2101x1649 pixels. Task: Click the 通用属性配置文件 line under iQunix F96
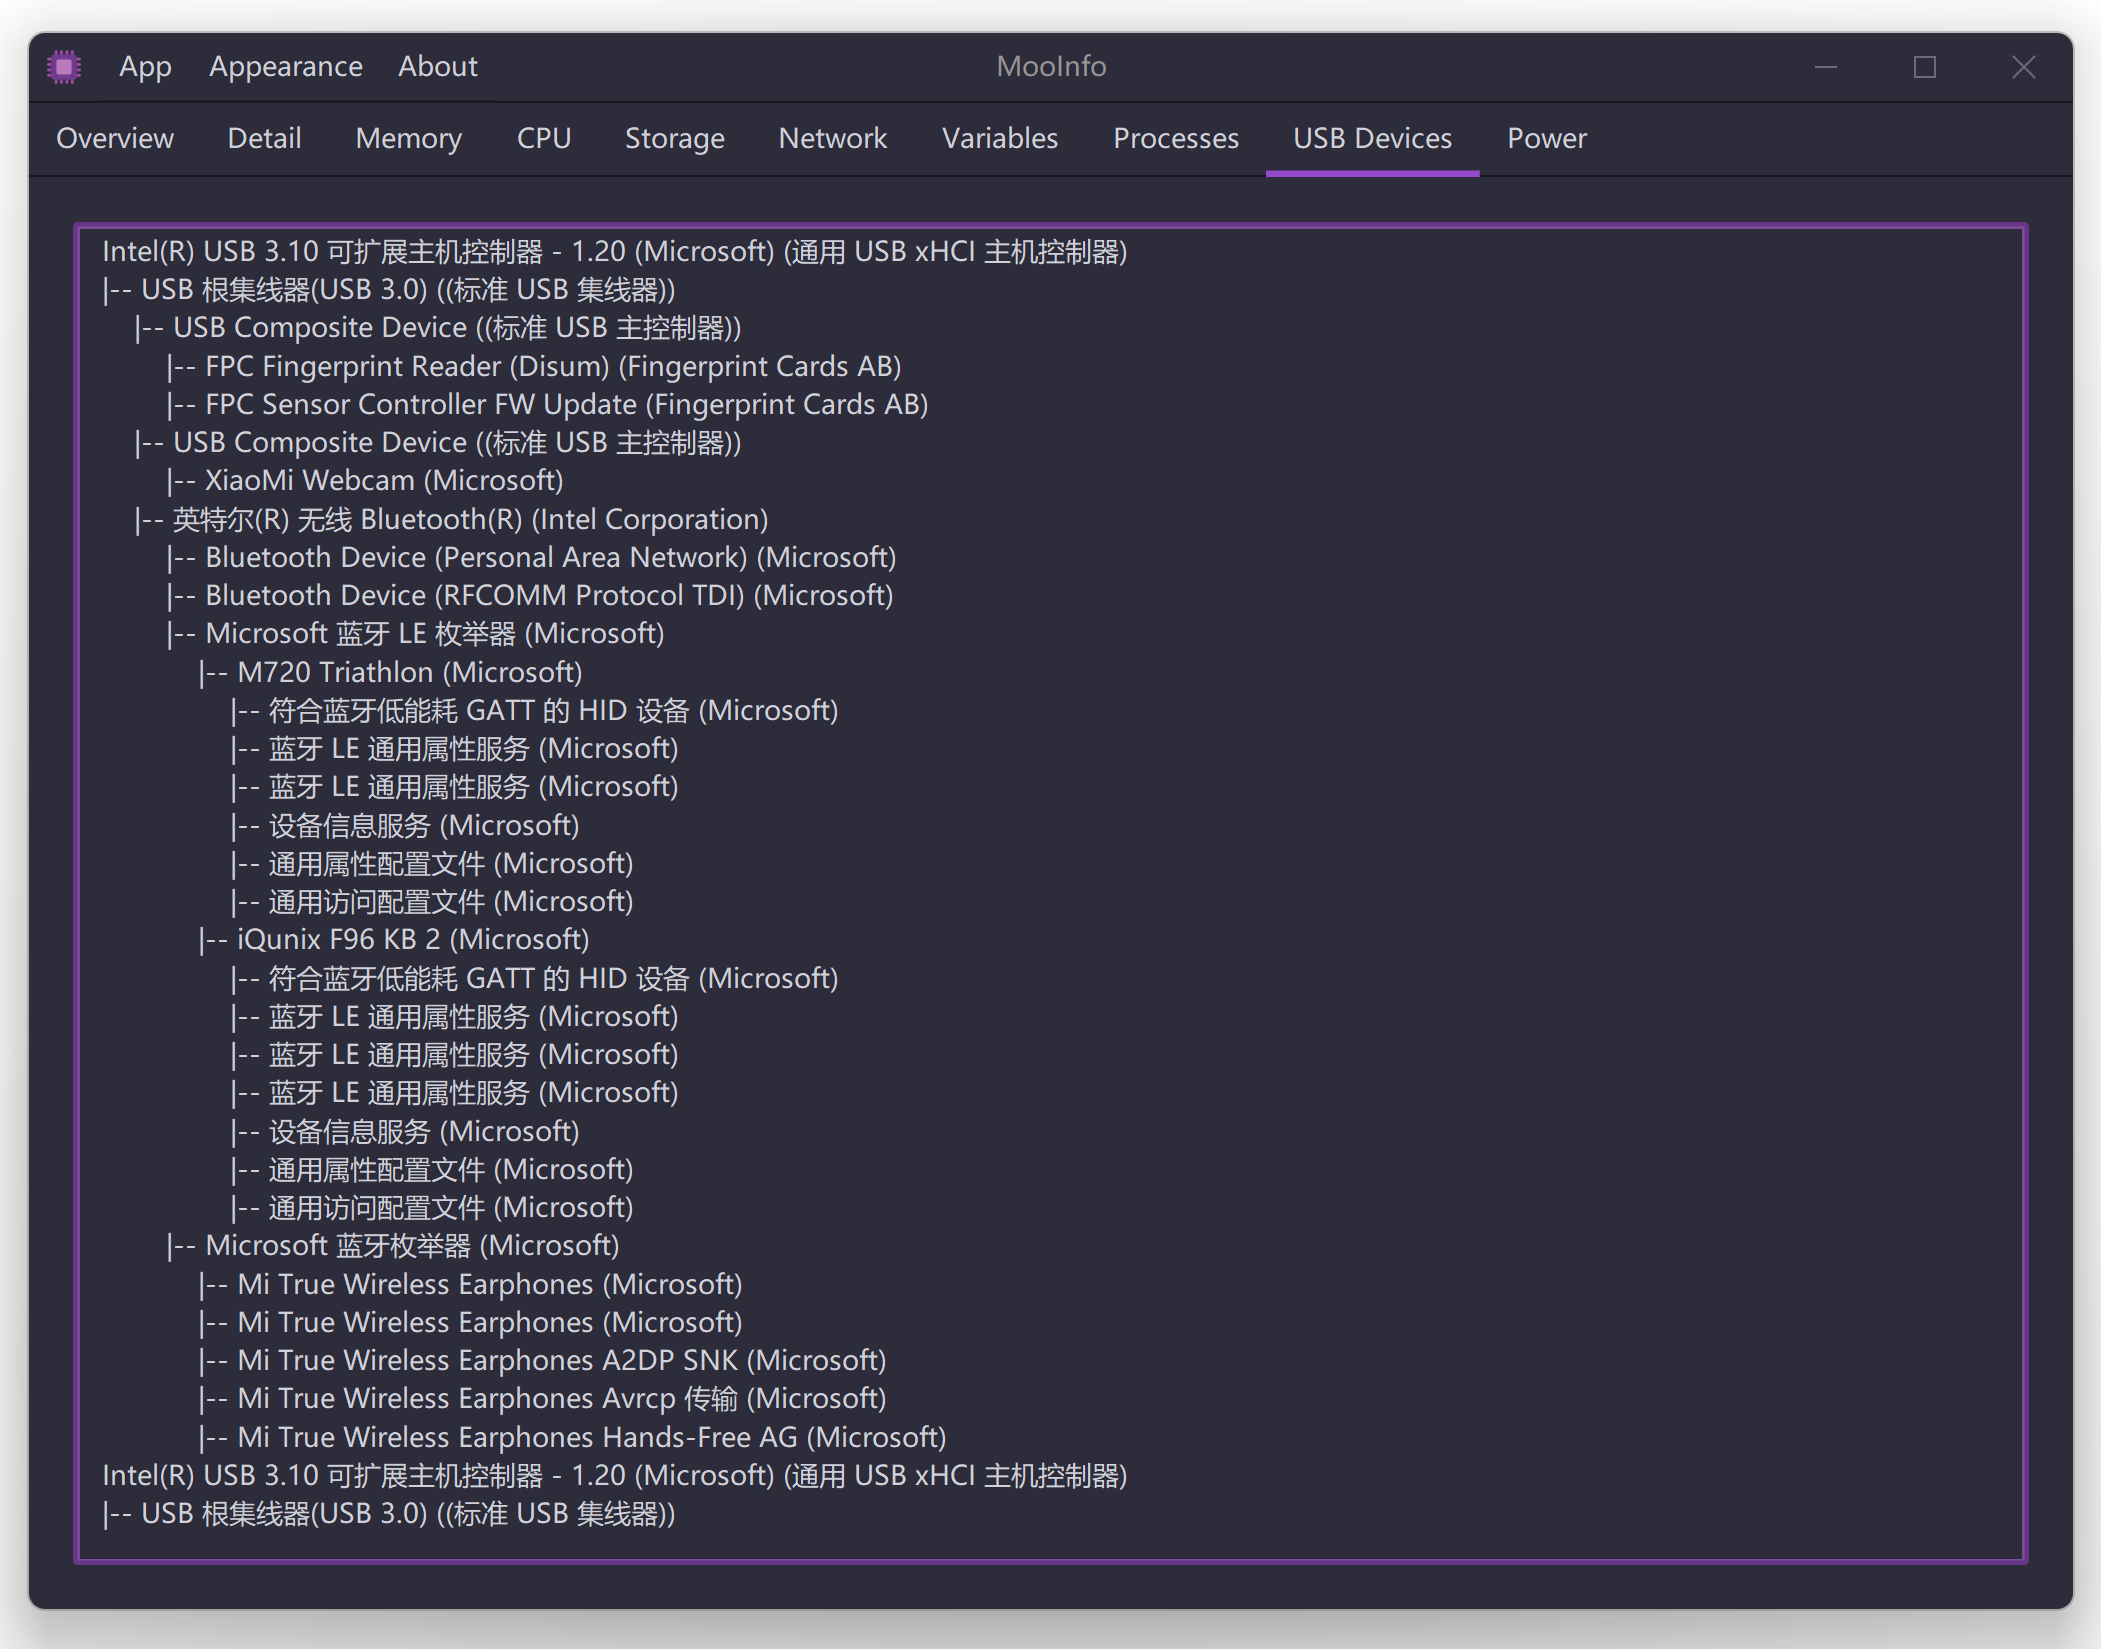tap(432, 1169)
